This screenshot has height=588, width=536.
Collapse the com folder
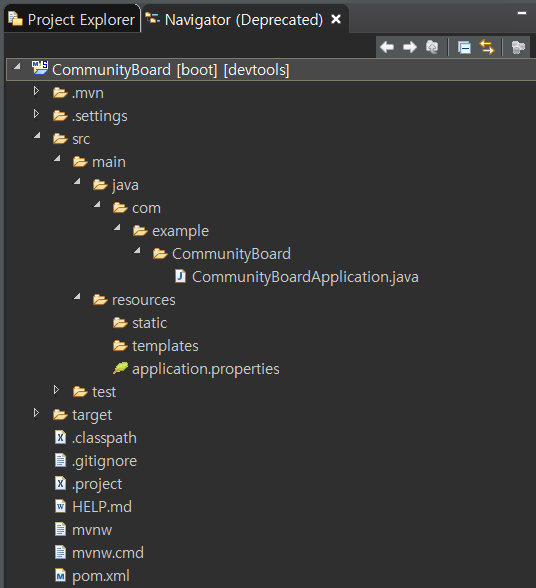pyautogui.click(x=97, y=204)
